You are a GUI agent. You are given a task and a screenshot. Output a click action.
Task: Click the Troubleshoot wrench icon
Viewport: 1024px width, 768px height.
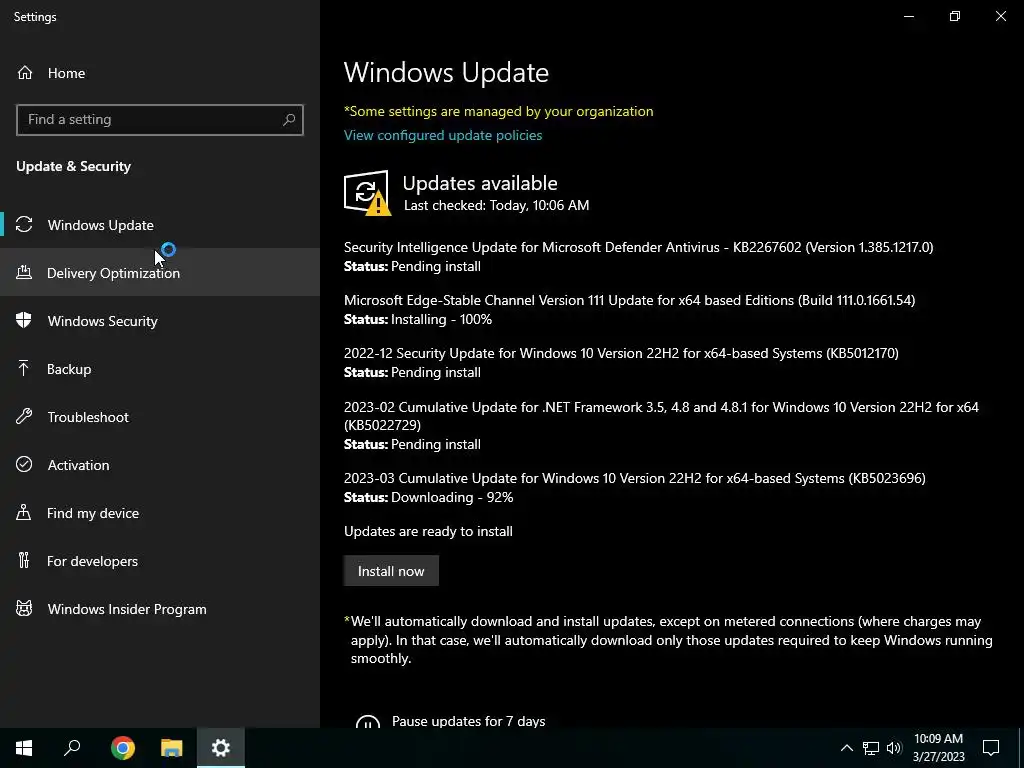24,417
